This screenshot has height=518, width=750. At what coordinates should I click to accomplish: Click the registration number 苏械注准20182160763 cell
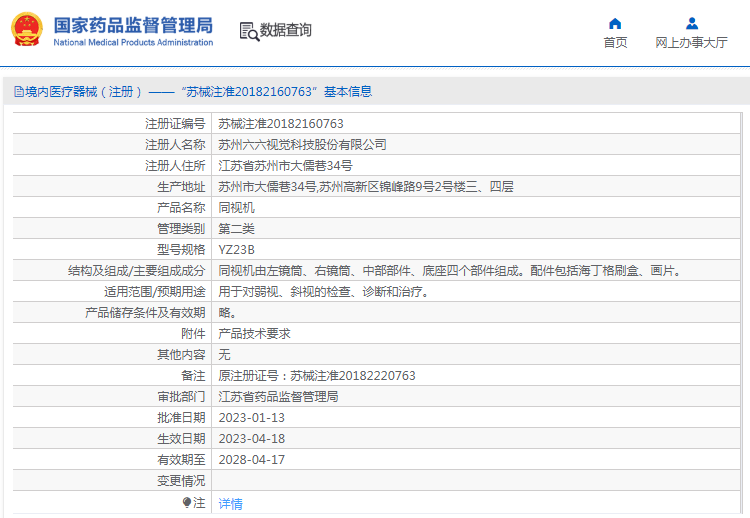point(281,124)
